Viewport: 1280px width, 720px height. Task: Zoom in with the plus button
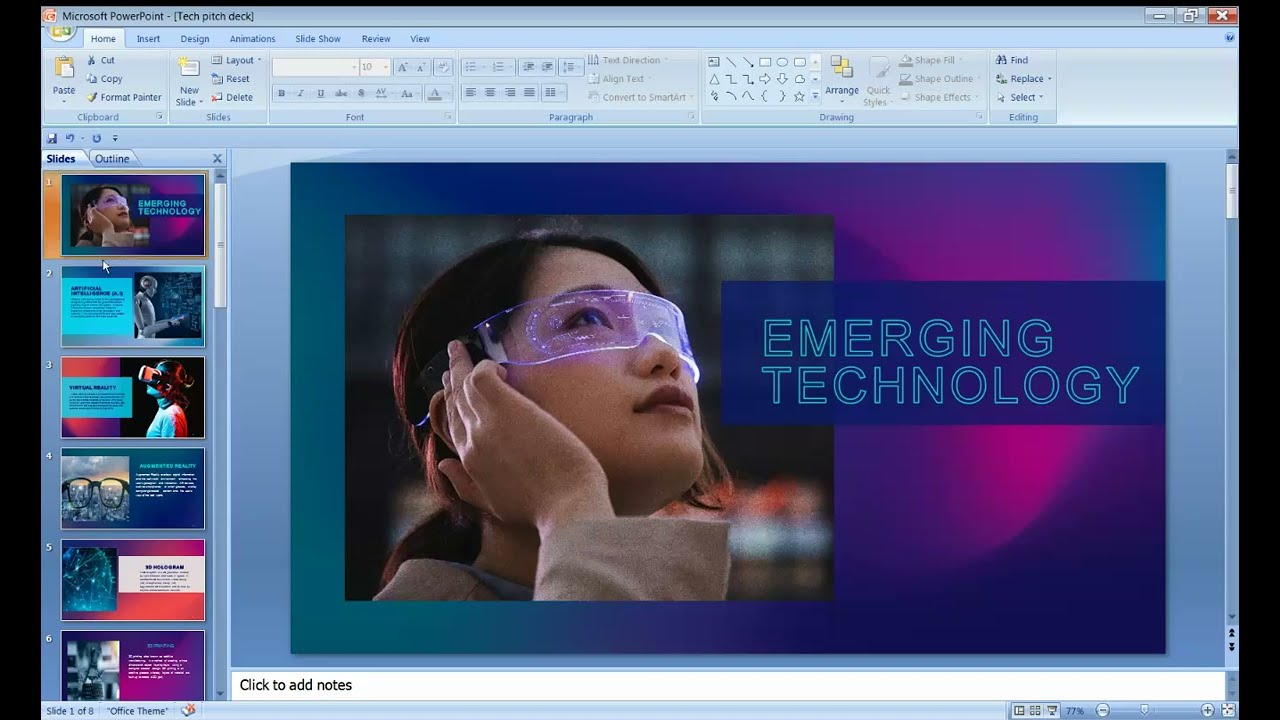click(x=1208, y=711)
